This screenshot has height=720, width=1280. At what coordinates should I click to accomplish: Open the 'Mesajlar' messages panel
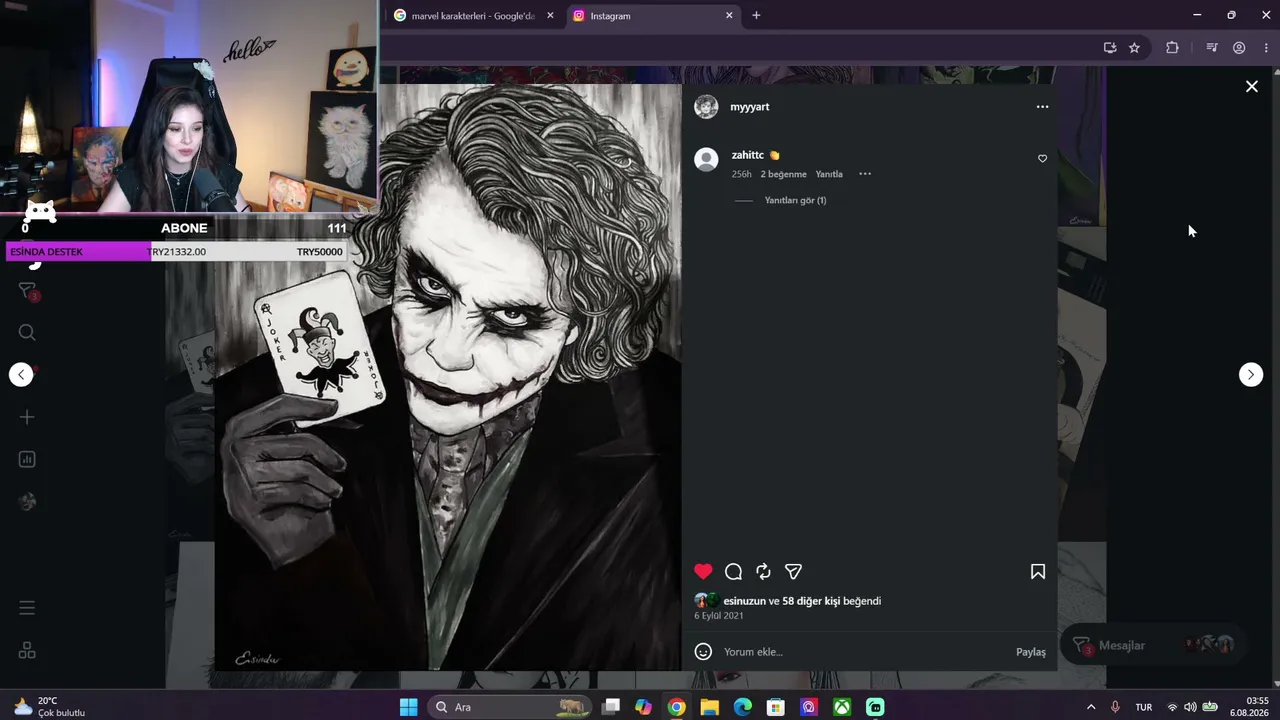1151,645
